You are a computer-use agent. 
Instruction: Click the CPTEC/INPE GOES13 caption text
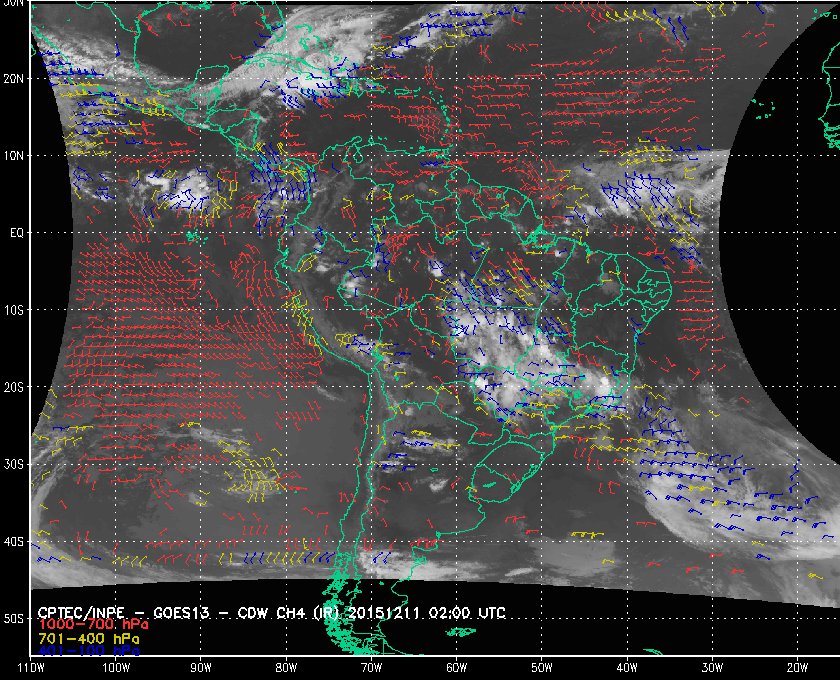272,612
